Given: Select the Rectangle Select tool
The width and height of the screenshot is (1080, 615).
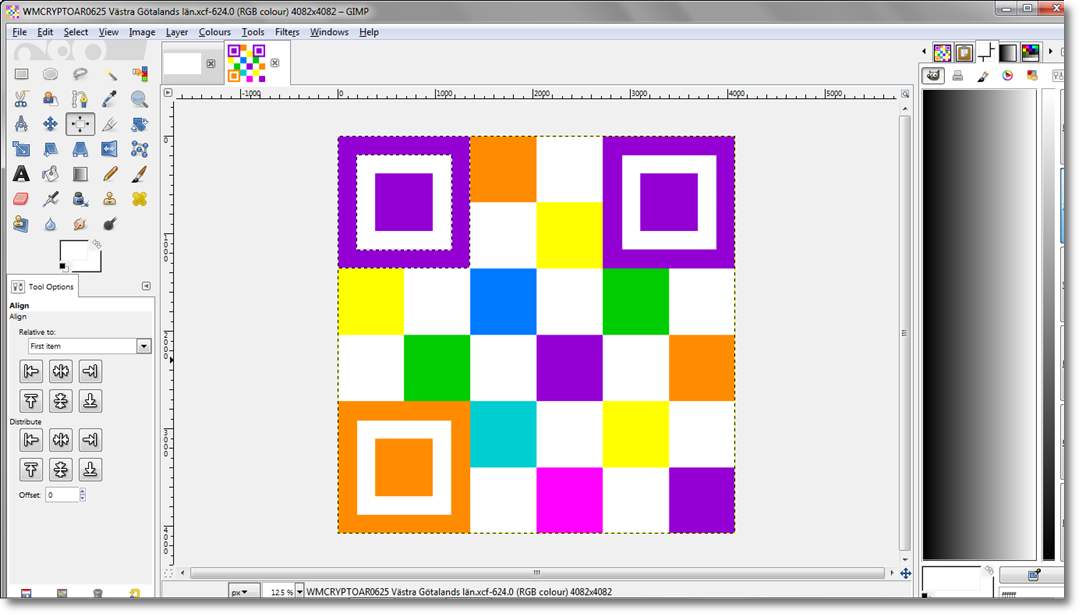Looking at the screenshot, I should pos(21,74).
